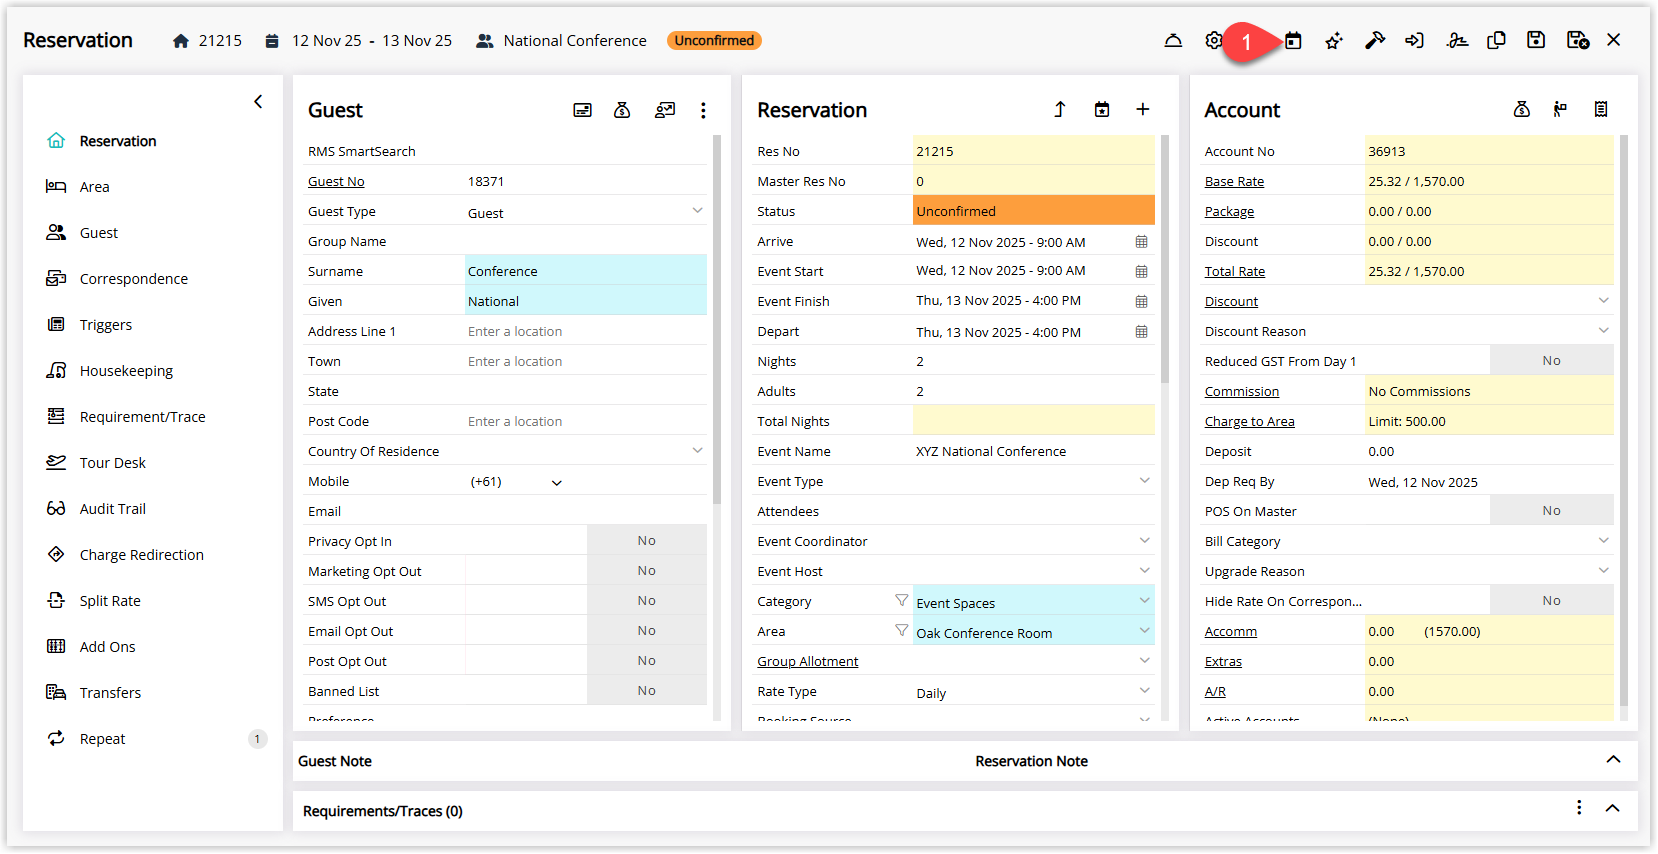Viewport: 1658px width, 854px height.
Task: Click the Base Rate link
Action: (x=1234, y=182)
